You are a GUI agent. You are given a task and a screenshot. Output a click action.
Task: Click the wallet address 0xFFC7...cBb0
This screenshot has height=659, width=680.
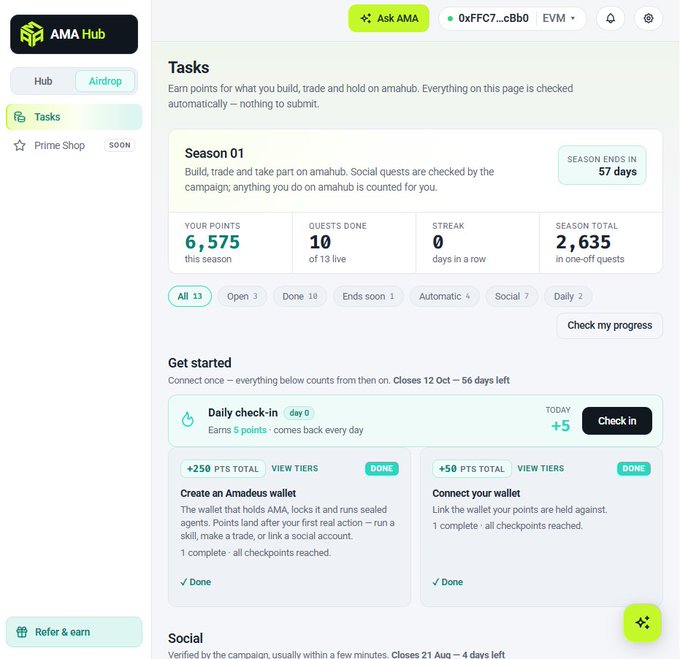pos(493,18)
